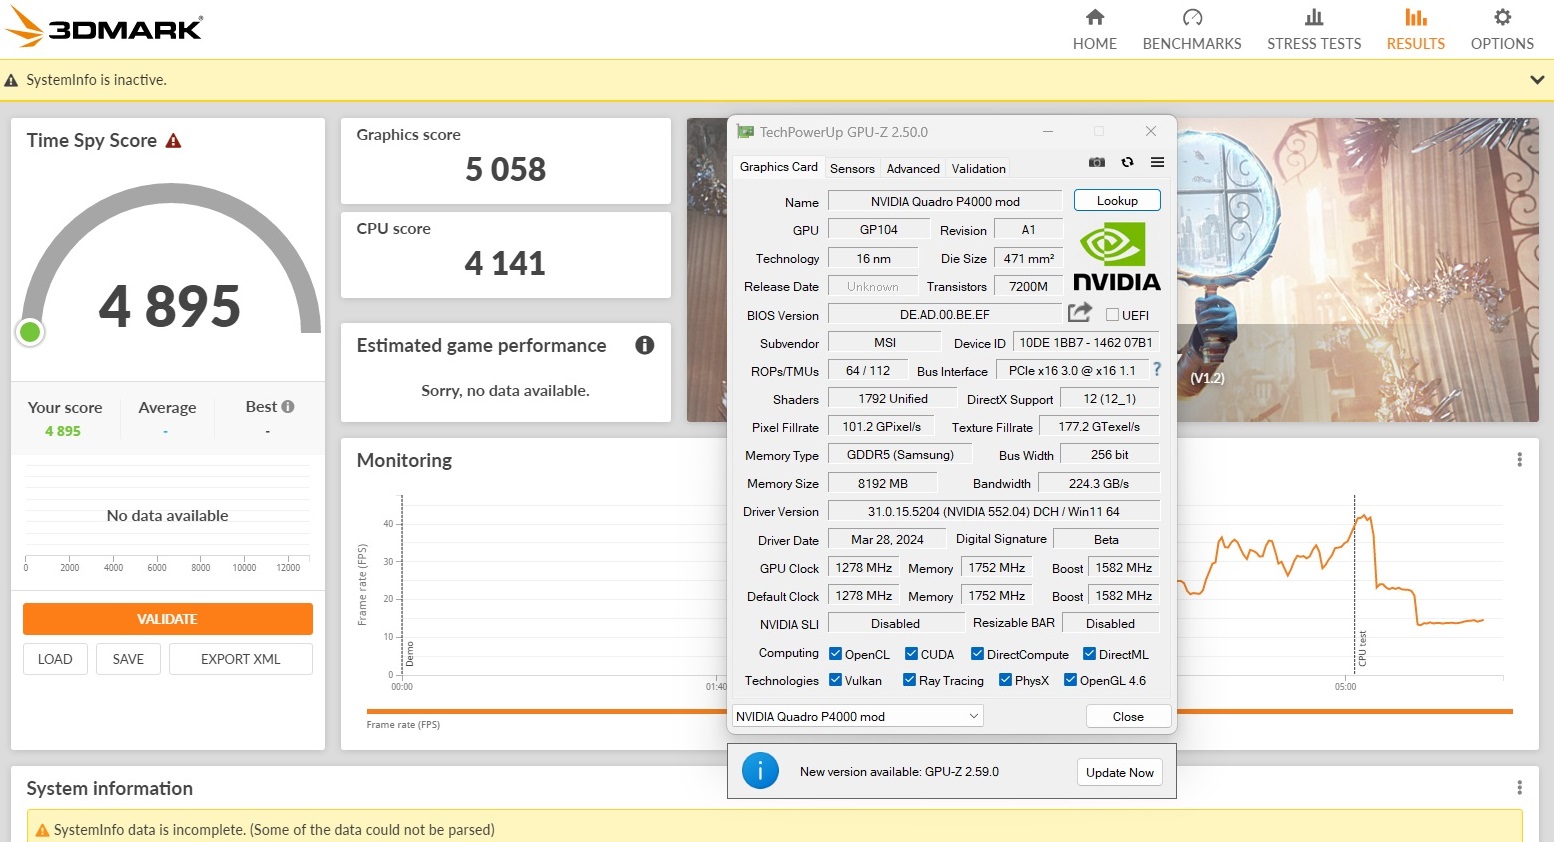The width and height of the screenshot is (1554, 842).
Task: Open the NVIDIA Quadro P4000 mod GPU dropdown
Action: coord(857,716)
